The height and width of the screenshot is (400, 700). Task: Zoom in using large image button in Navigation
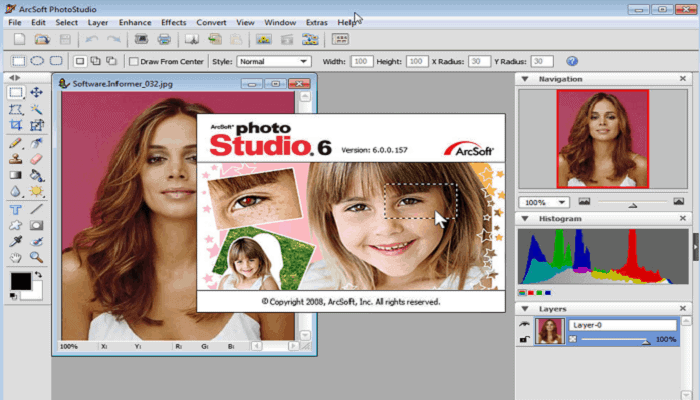[x=679, y=202]
